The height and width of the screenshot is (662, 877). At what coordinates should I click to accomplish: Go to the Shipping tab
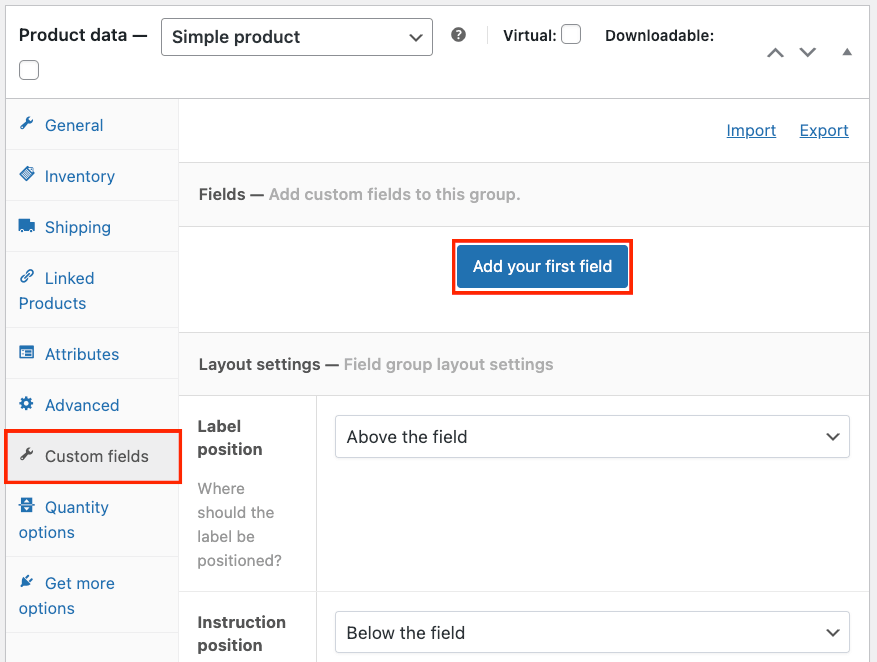pyautogui.click(x=92, y=226)
